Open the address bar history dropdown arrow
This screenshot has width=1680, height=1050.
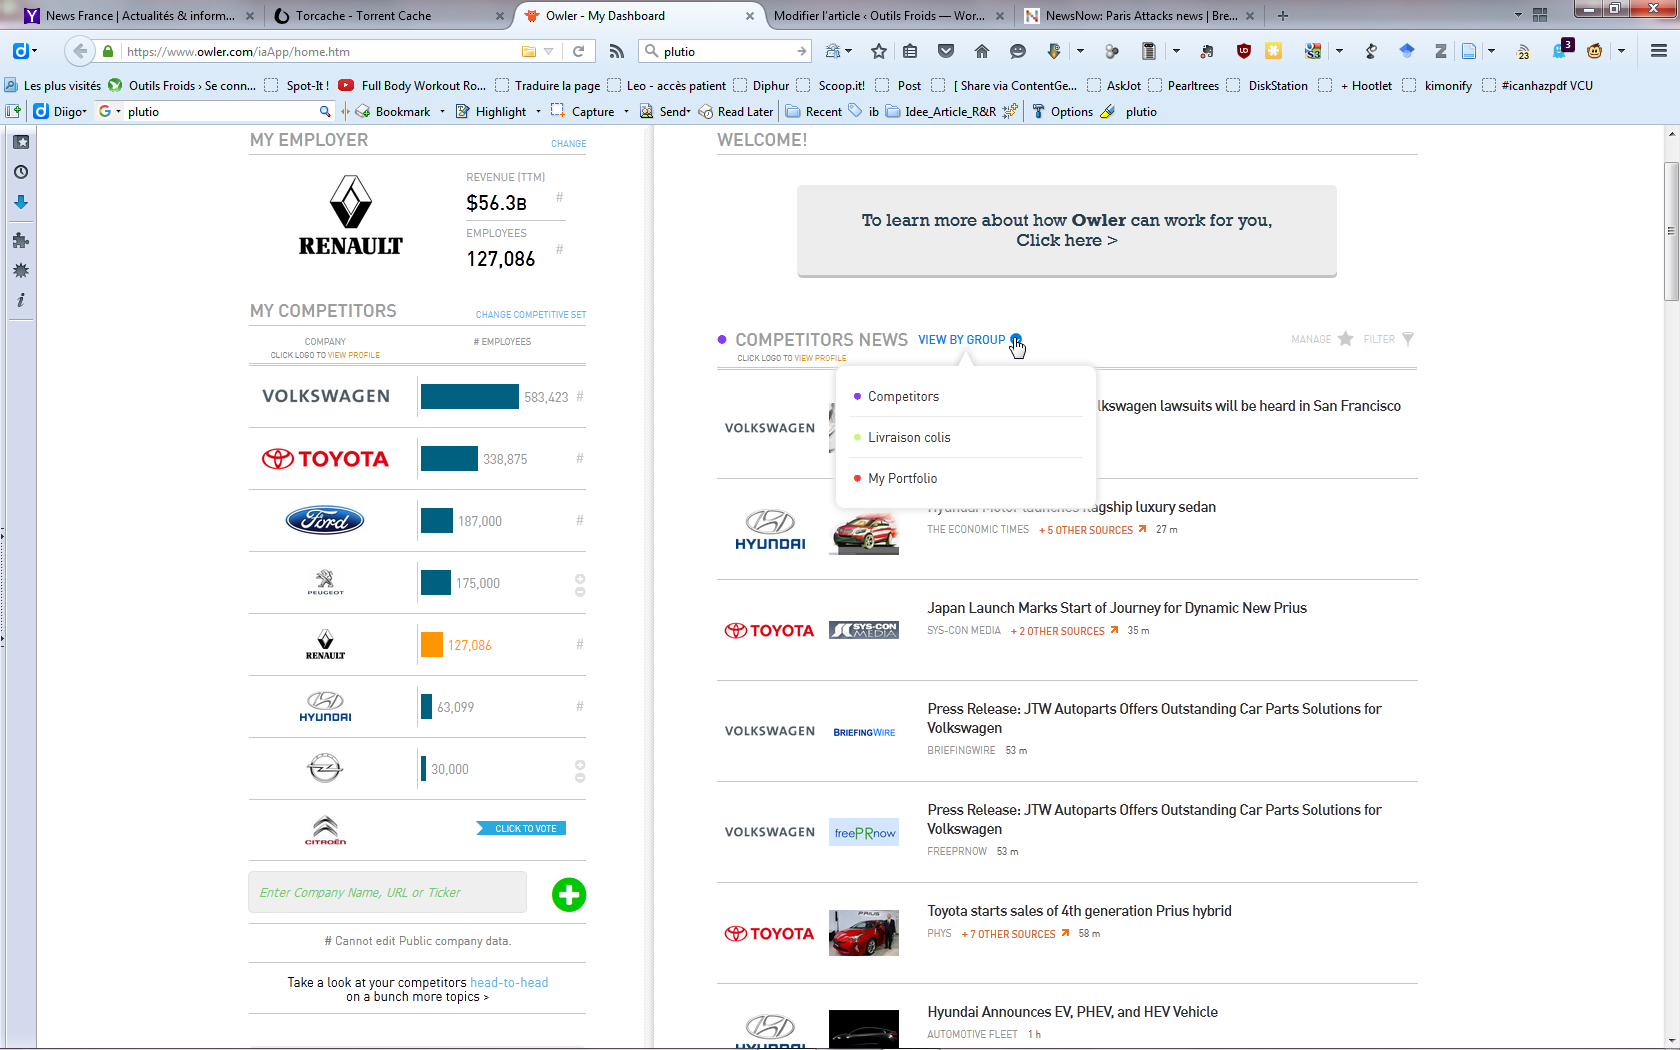pyautogui.click(x=549, y=51)
